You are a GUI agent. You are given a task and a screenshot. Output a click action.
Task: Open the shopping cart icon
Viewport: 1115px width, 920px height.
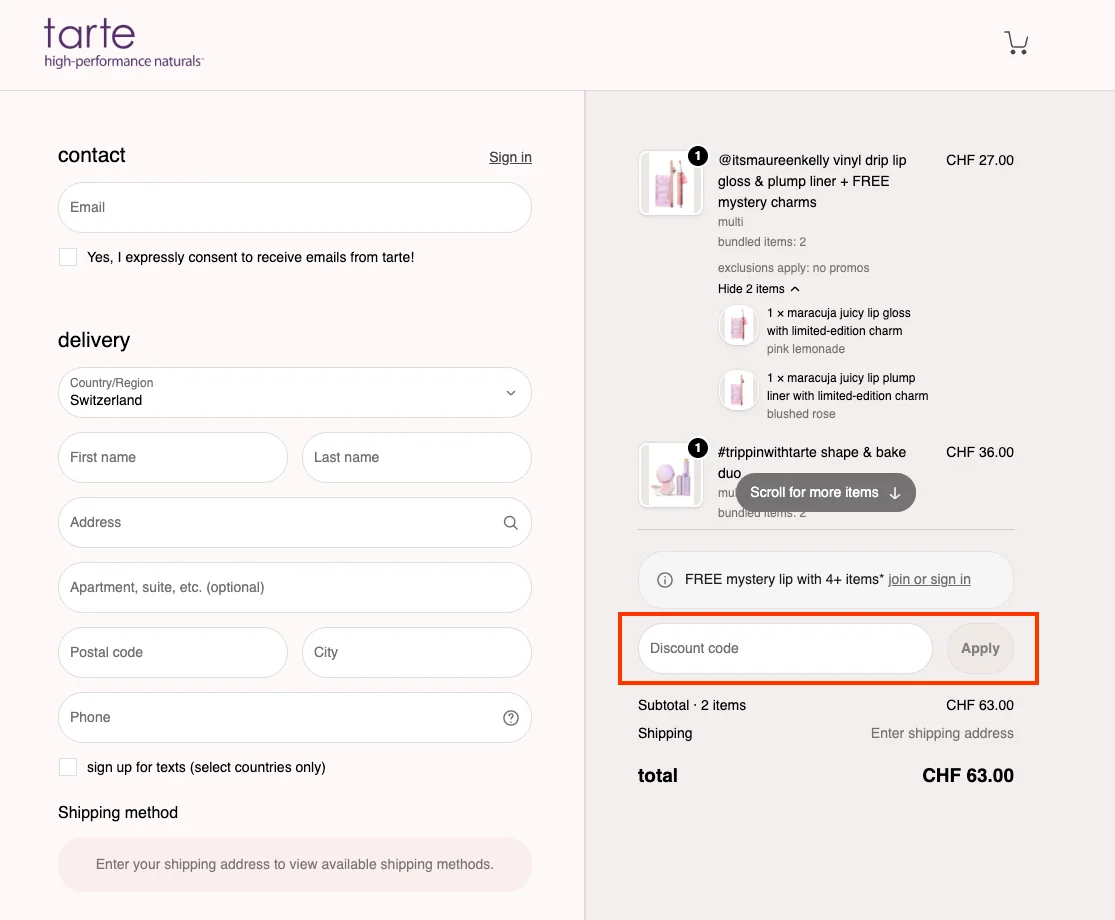1016,42
